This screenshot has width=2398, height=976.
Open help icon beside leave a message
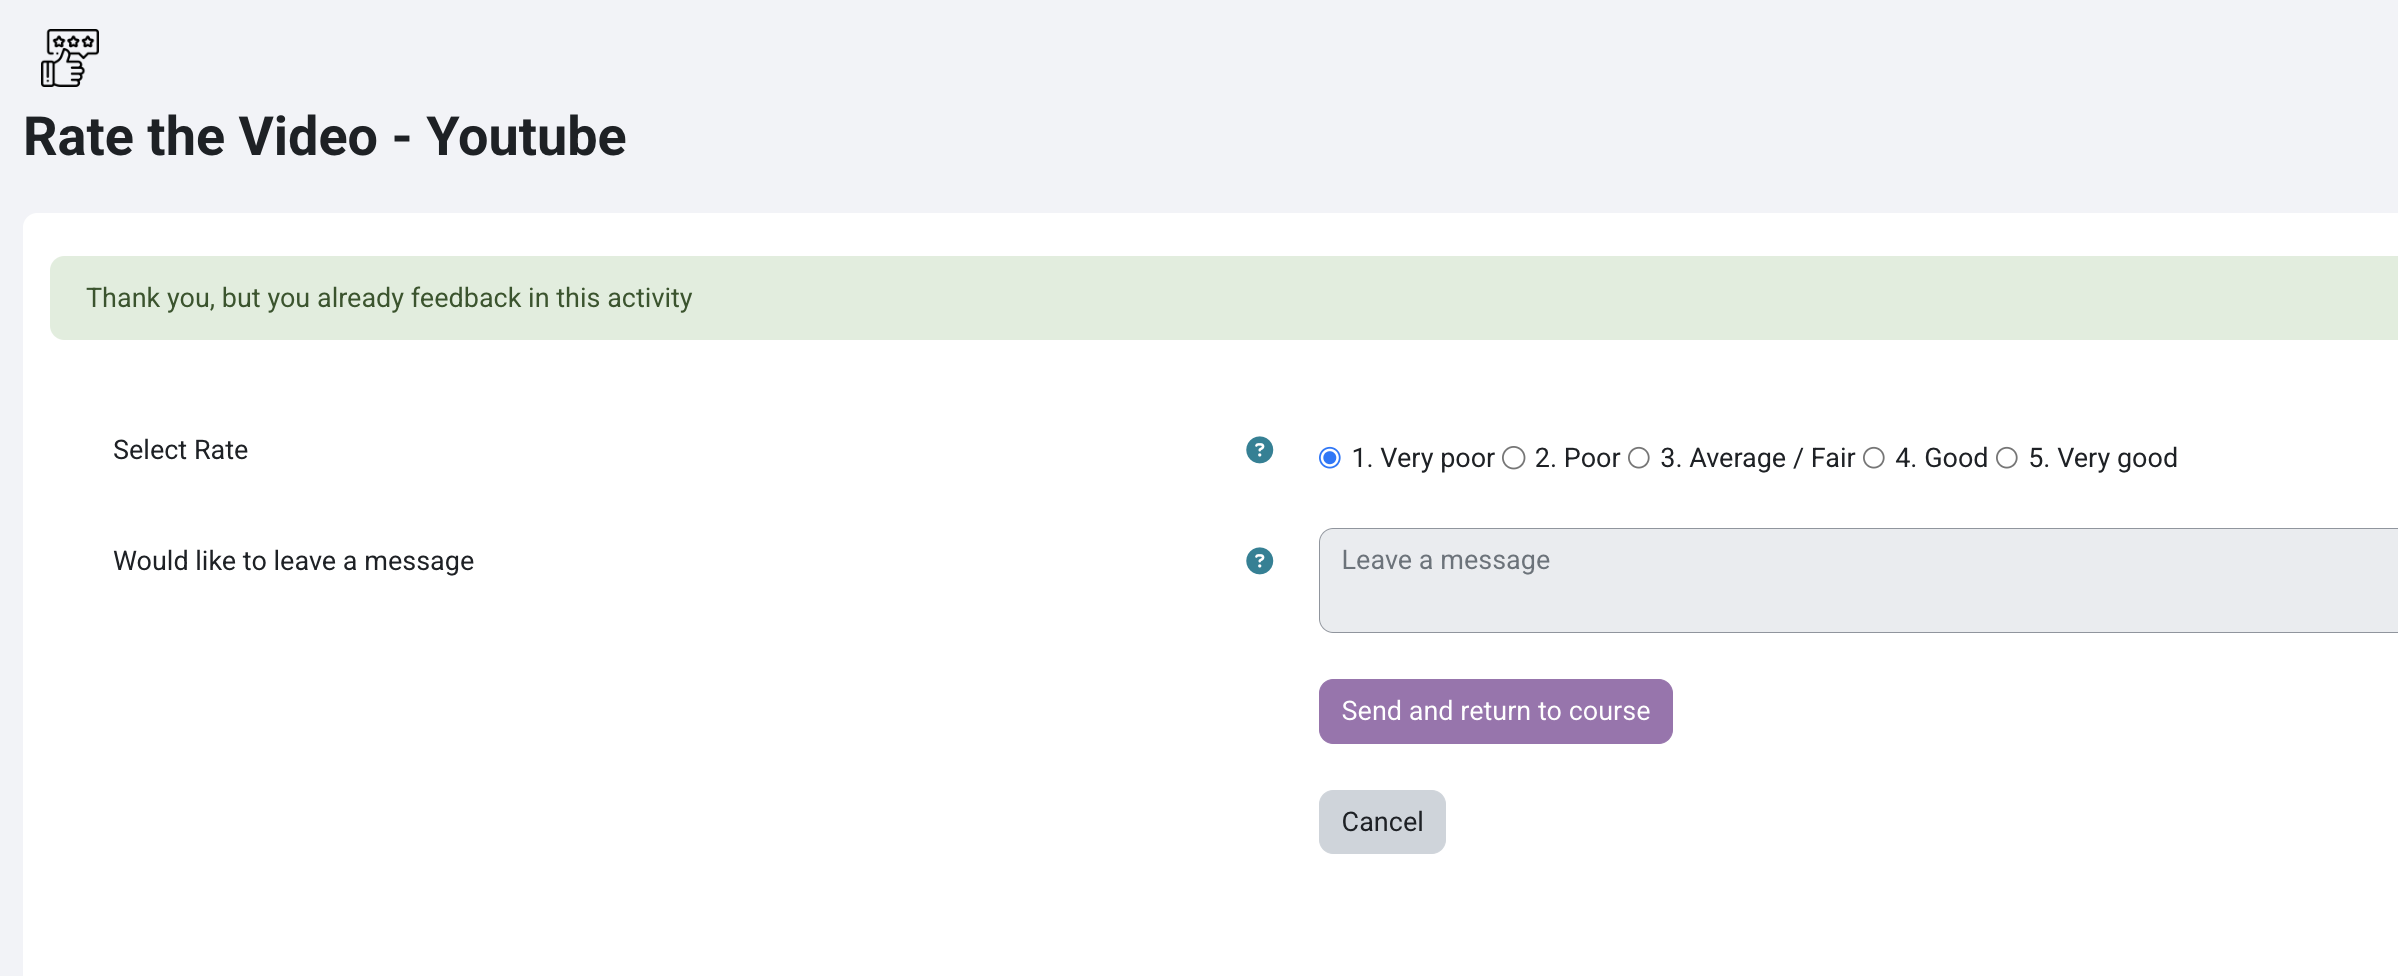[x=1259, y=561]
